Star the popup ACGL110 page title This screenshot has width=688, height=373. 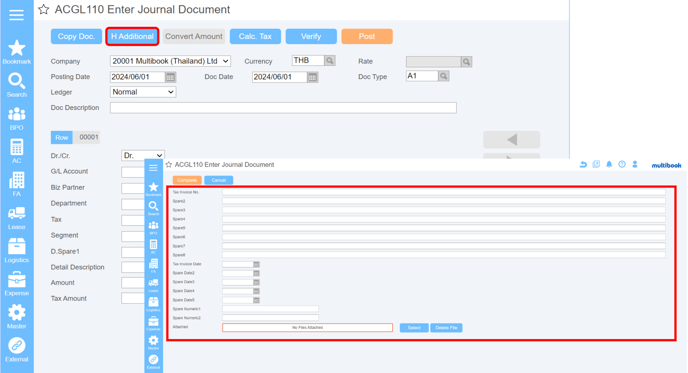pyautogui.click(x=168, y=165)
